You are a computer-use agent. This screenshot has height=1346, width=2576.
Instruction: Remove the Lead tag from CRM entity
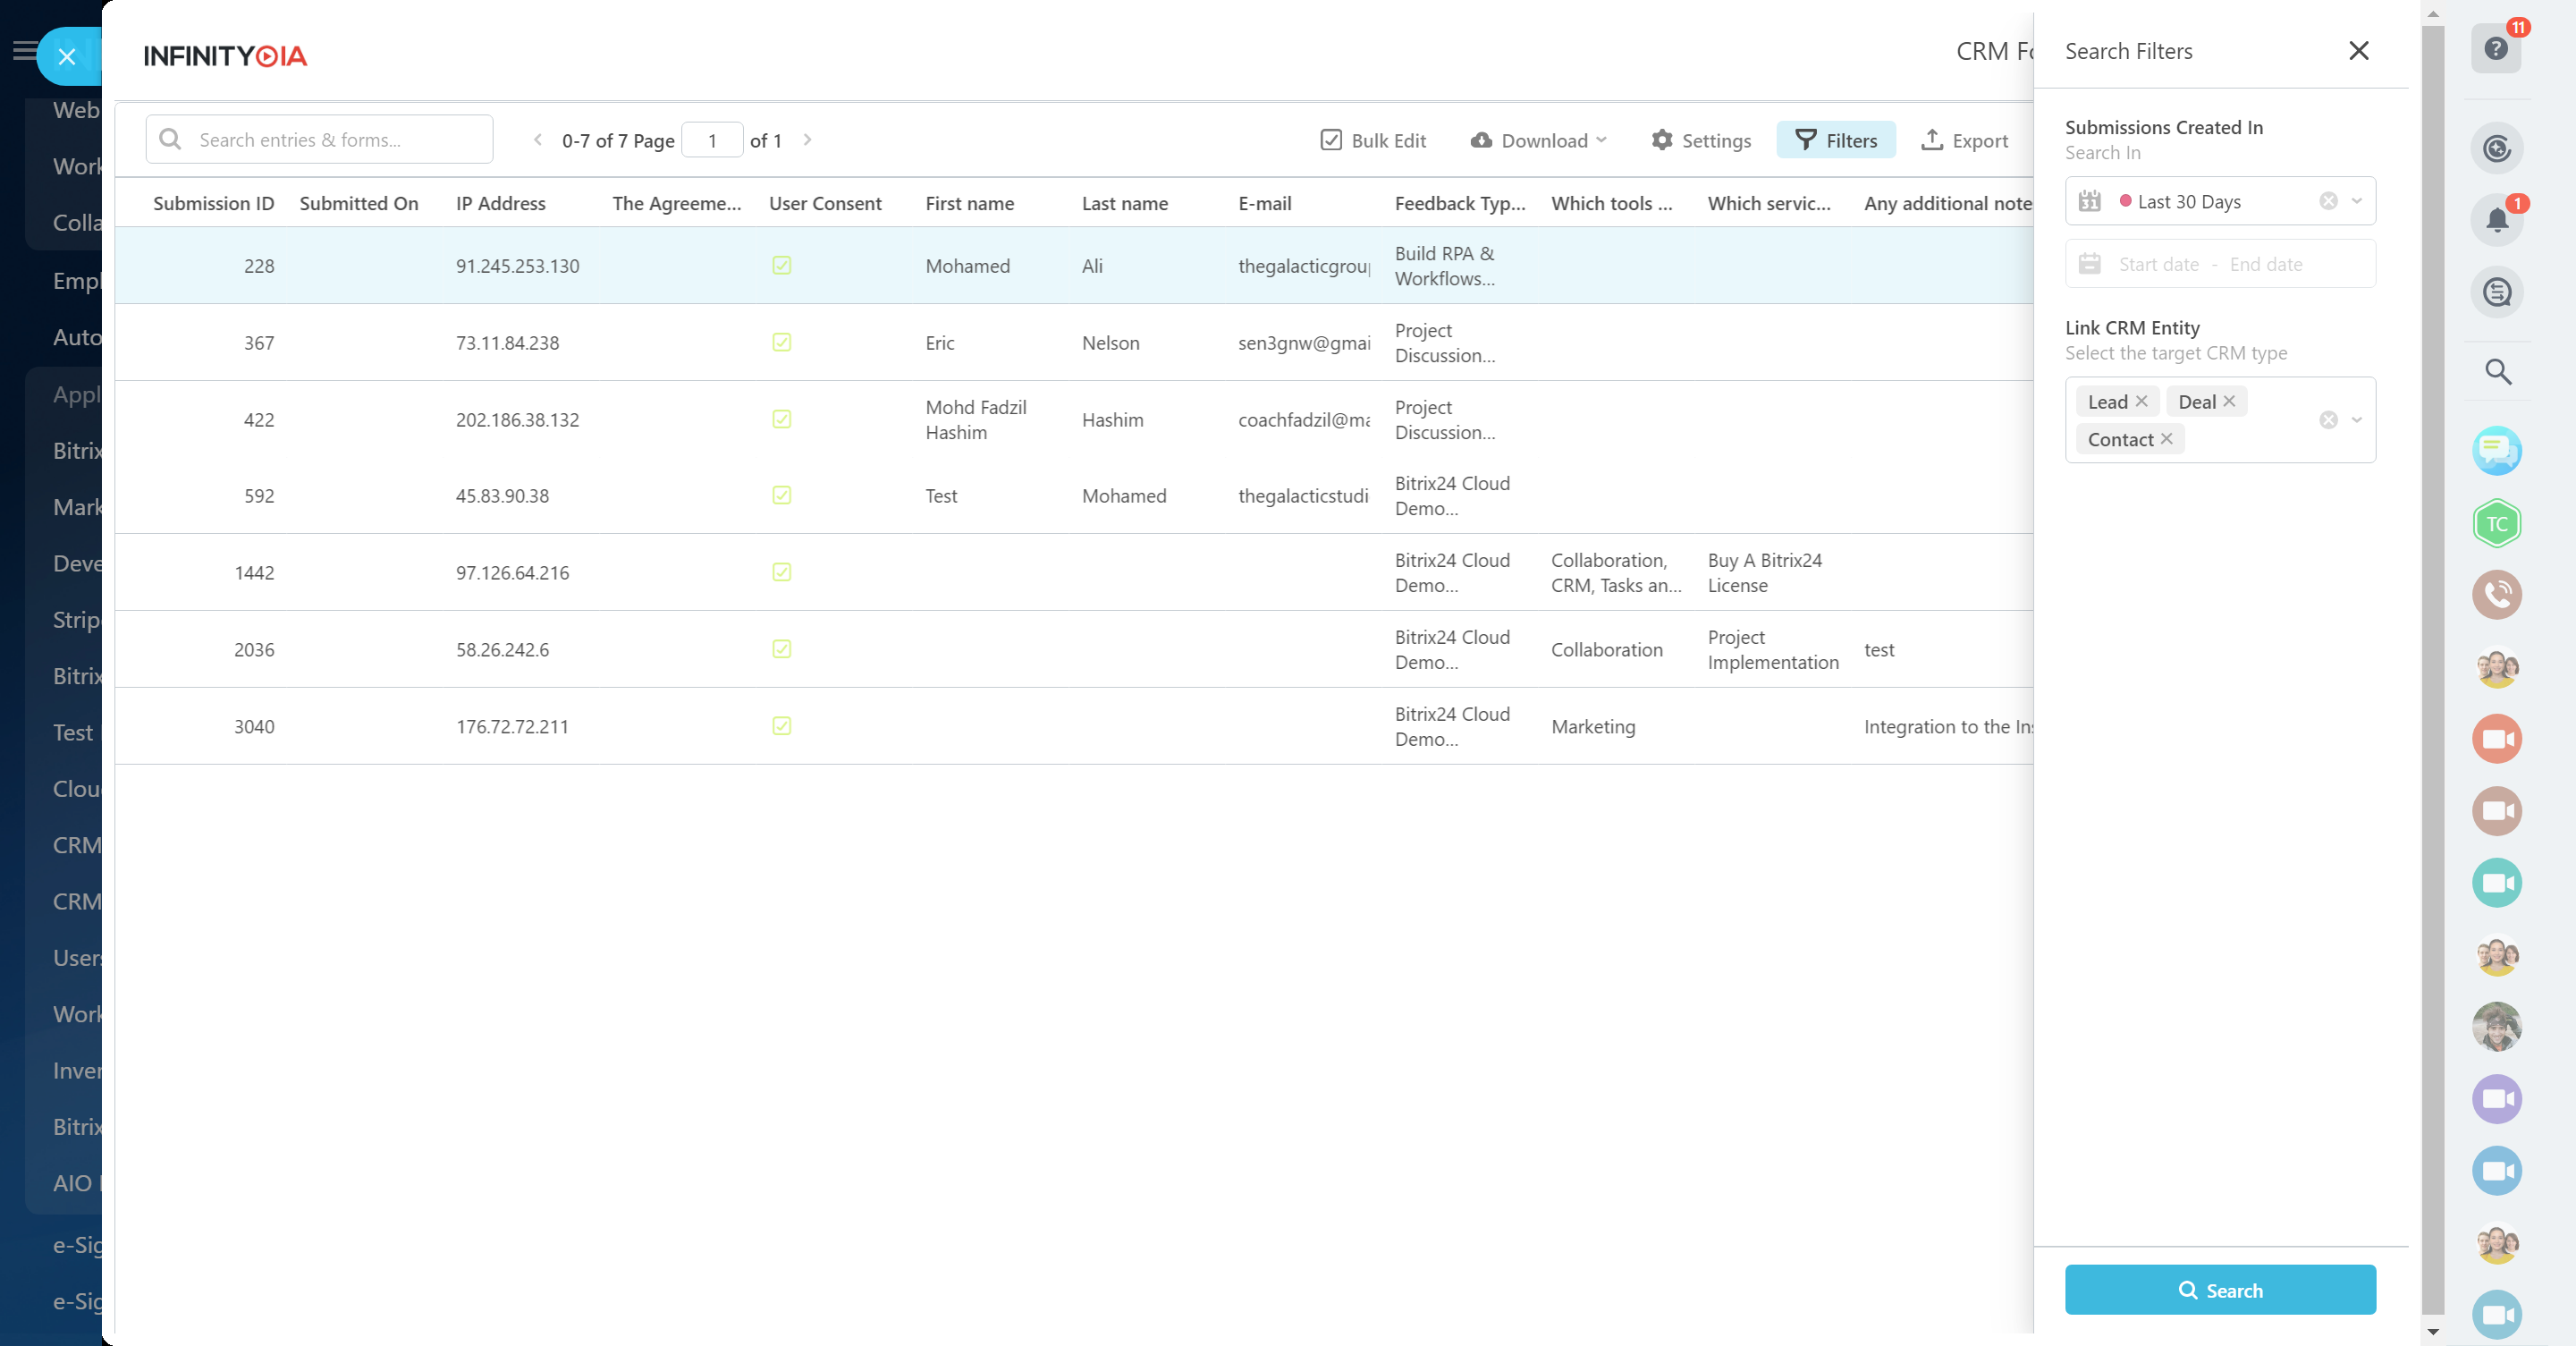(2141, 401)
